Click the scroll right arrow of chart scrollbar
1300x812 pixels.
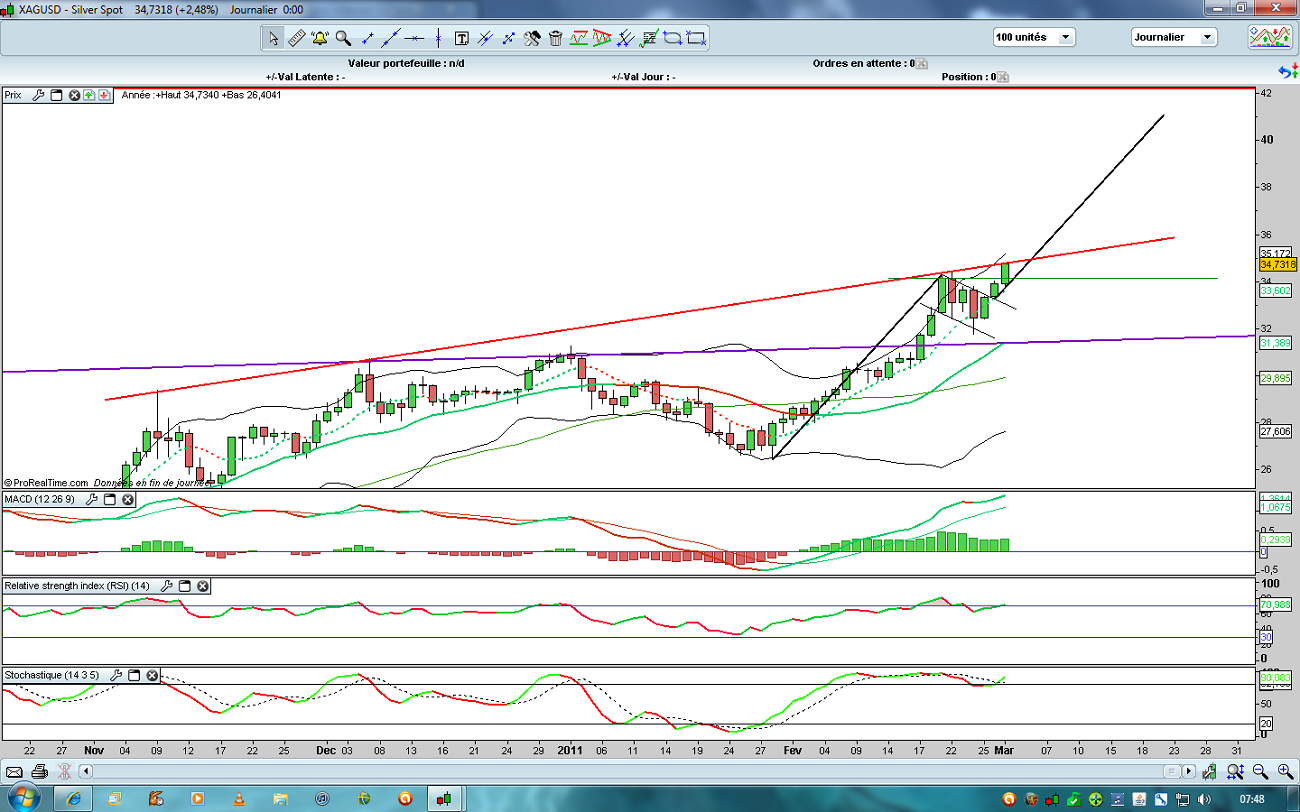pos(1189,771)
